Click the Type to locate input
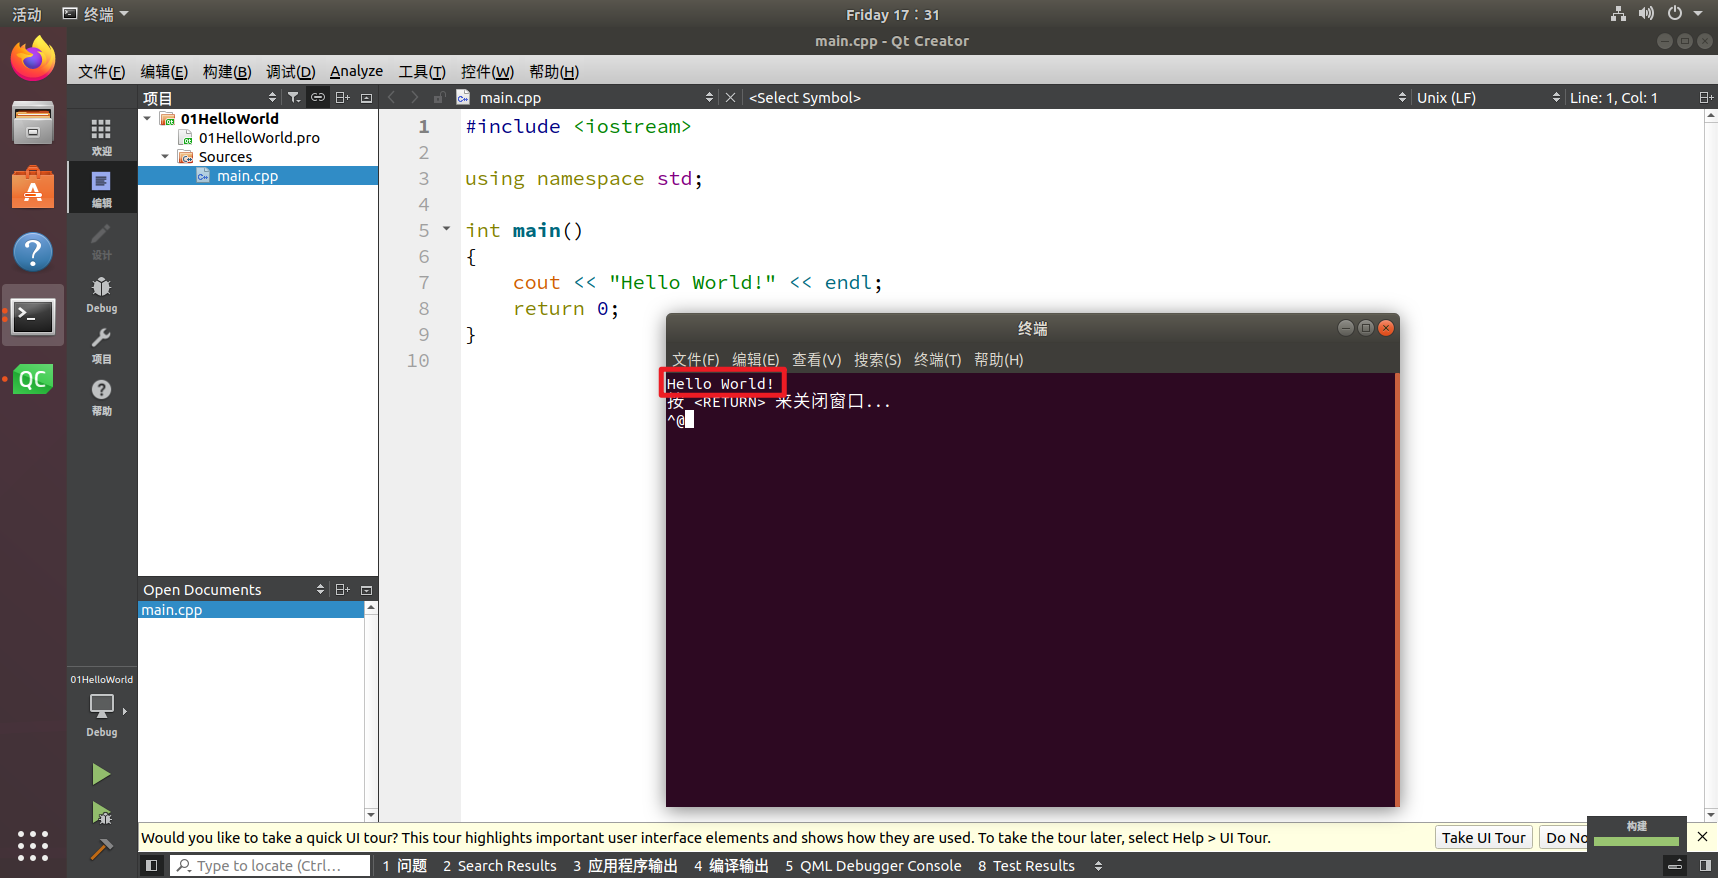1718x878 pixels. click(x=269, y=866)
